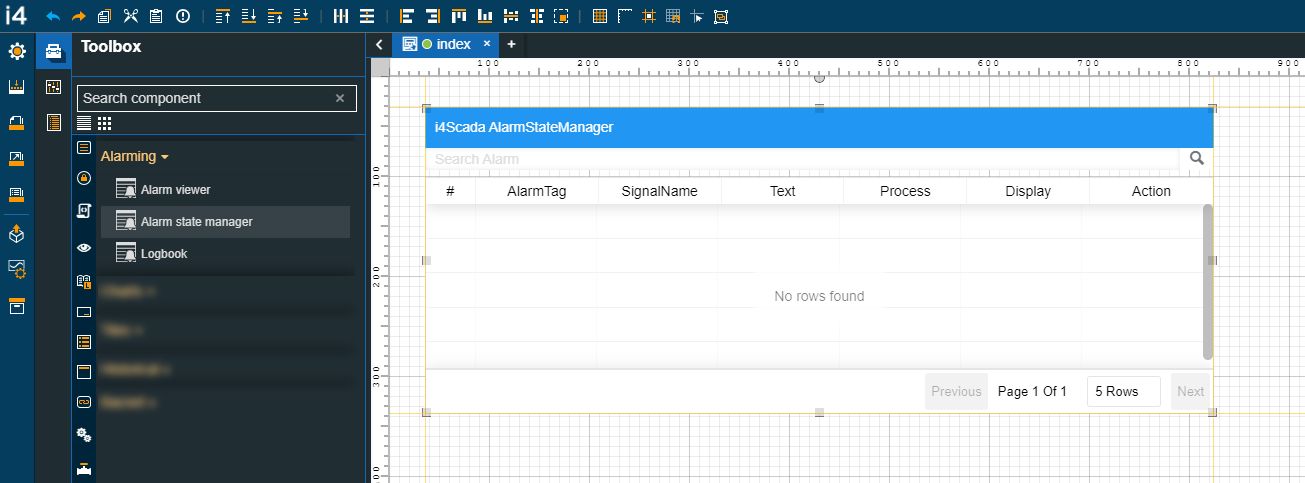The height and width of the screenshot is (483, 1305).
Task: Click the Next page button
Action: point(1190,391)
